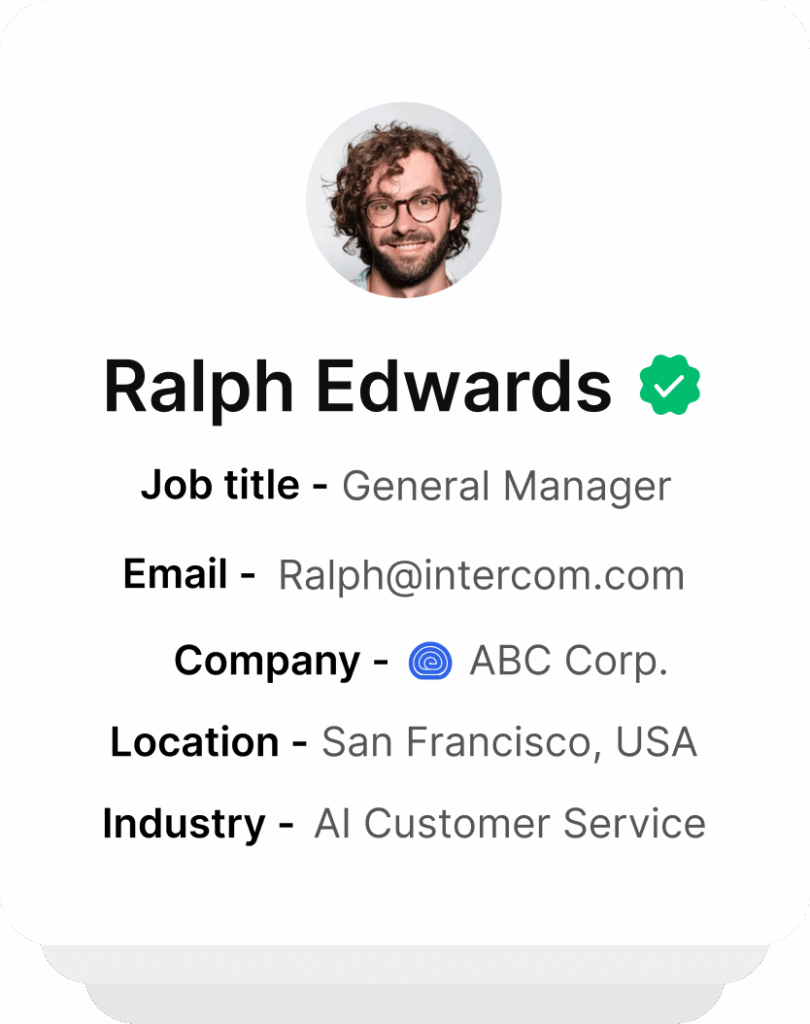
Task: Click Ralph Edwards' profile photo
Action: click(x=404, y=199)
